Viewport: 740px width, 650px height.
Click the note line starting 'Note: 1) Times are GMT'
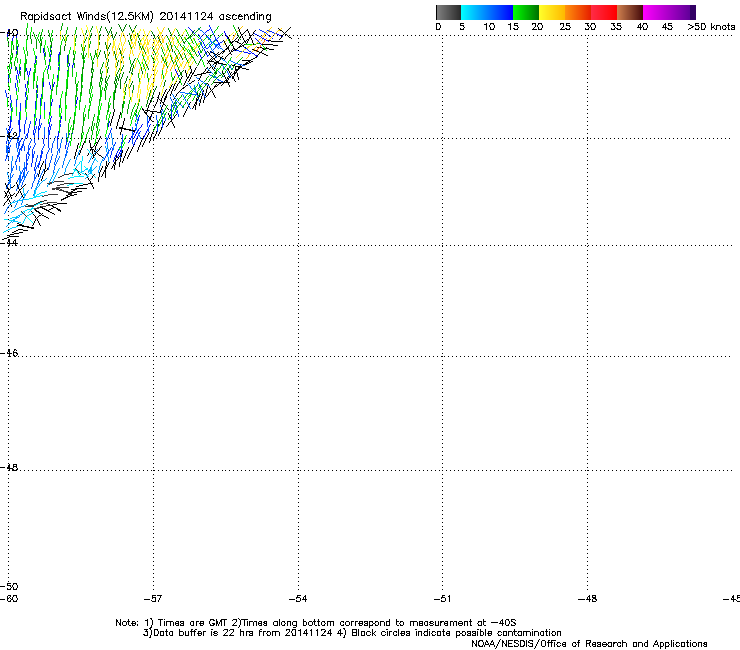pyautogui.click(x=316, y=623)
